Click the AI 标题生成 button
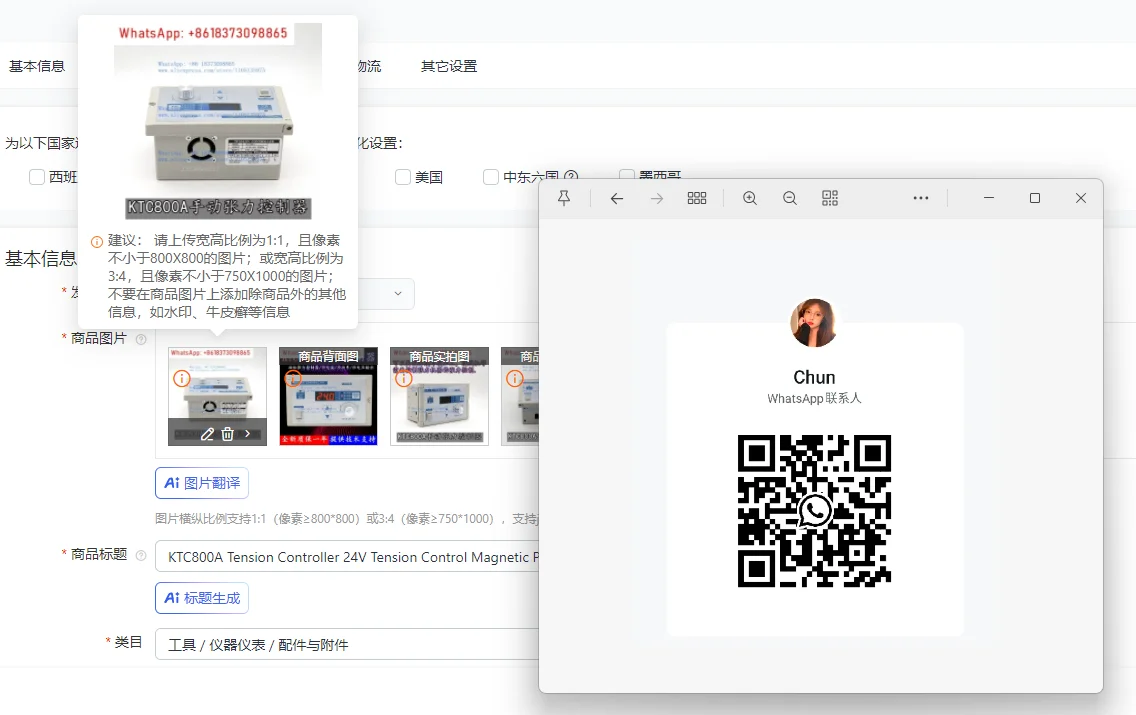 [202, 598]
